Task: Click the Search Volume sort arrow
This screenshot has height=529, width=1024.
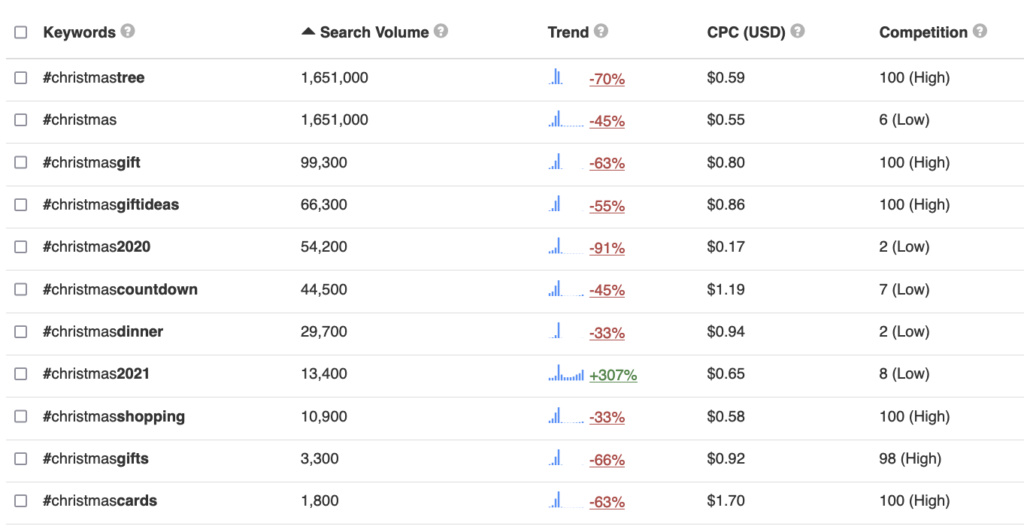Action: (308, 32)
